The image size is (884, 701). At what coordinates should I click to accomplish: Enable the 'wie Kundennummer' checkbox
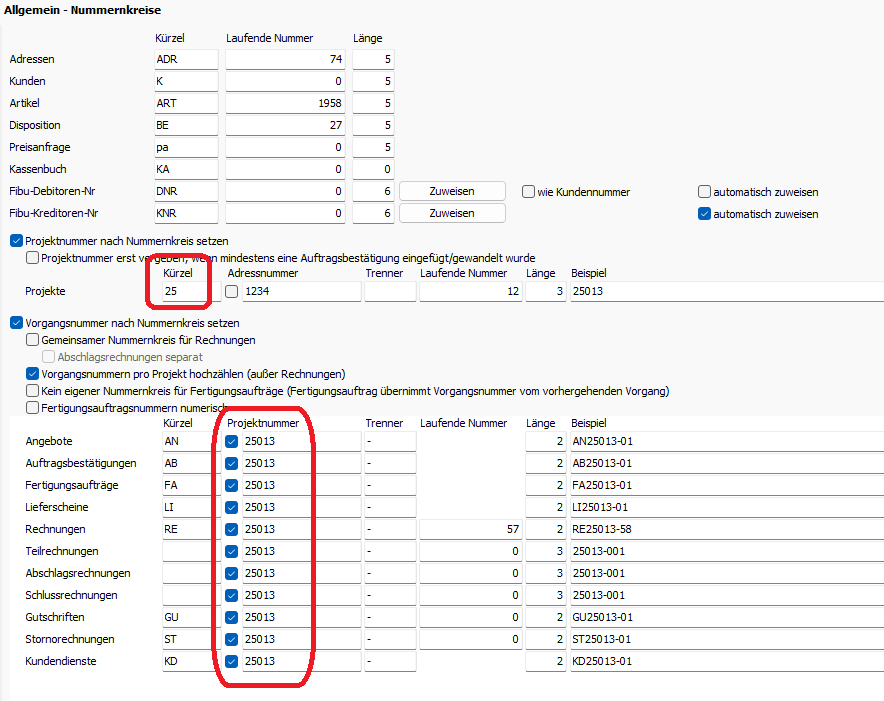(529, 192)
